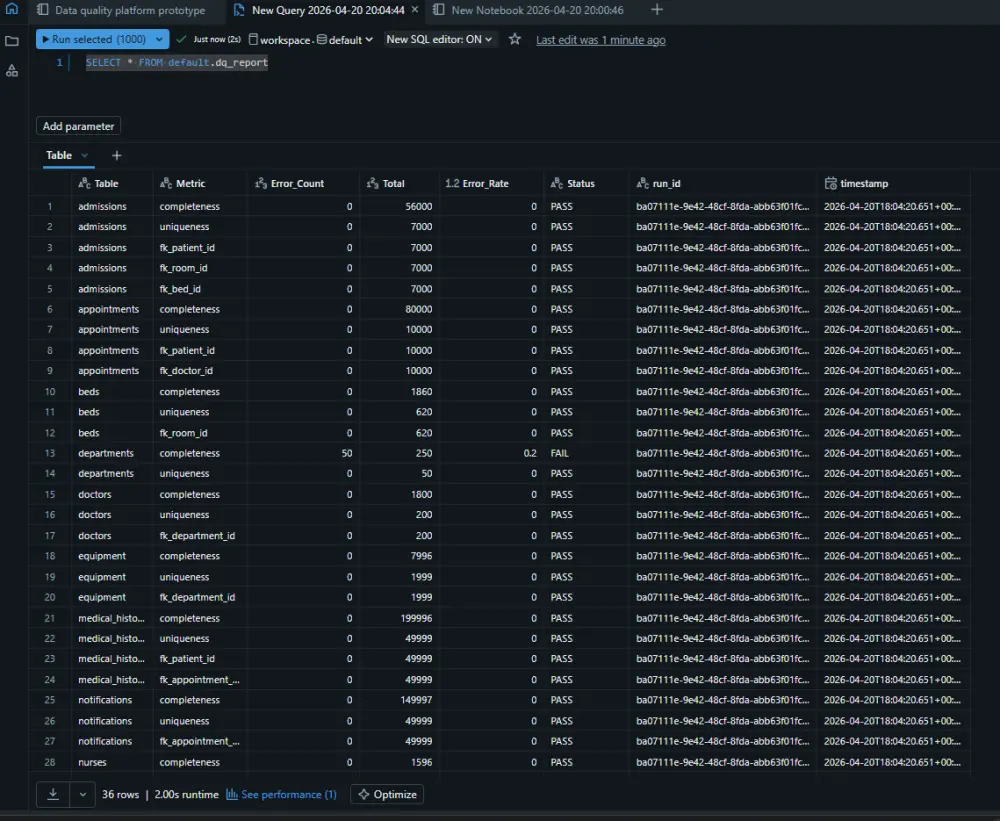Click the Optimize button
Image resolution: width=1000 pixels, height=821 pixels.
pyautogui.click(x=387, y=794)
